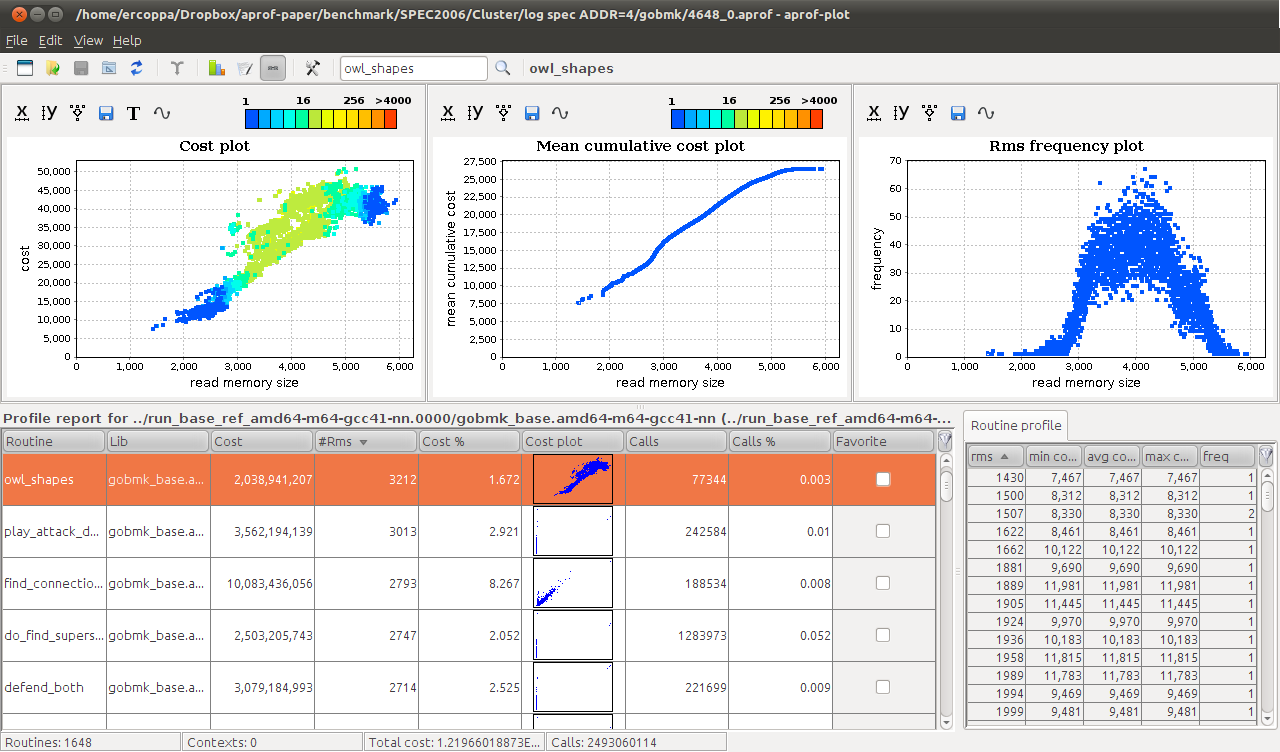Save the Cost plot using its floppy disk icon
The width and height of the screenshot is (1280, 752).
point(105,113)
